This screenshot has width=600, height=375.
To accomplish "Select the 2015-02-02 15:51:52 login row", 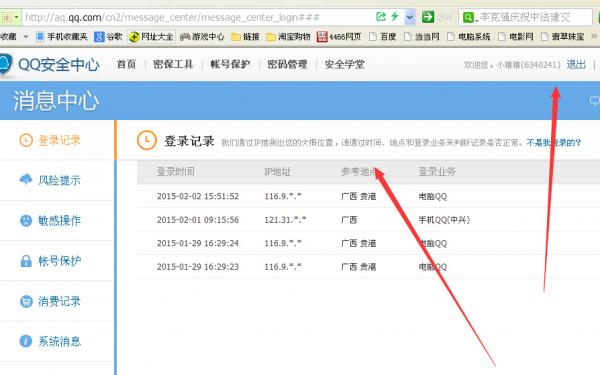I will pyautogui.click(x=368, y=196).
